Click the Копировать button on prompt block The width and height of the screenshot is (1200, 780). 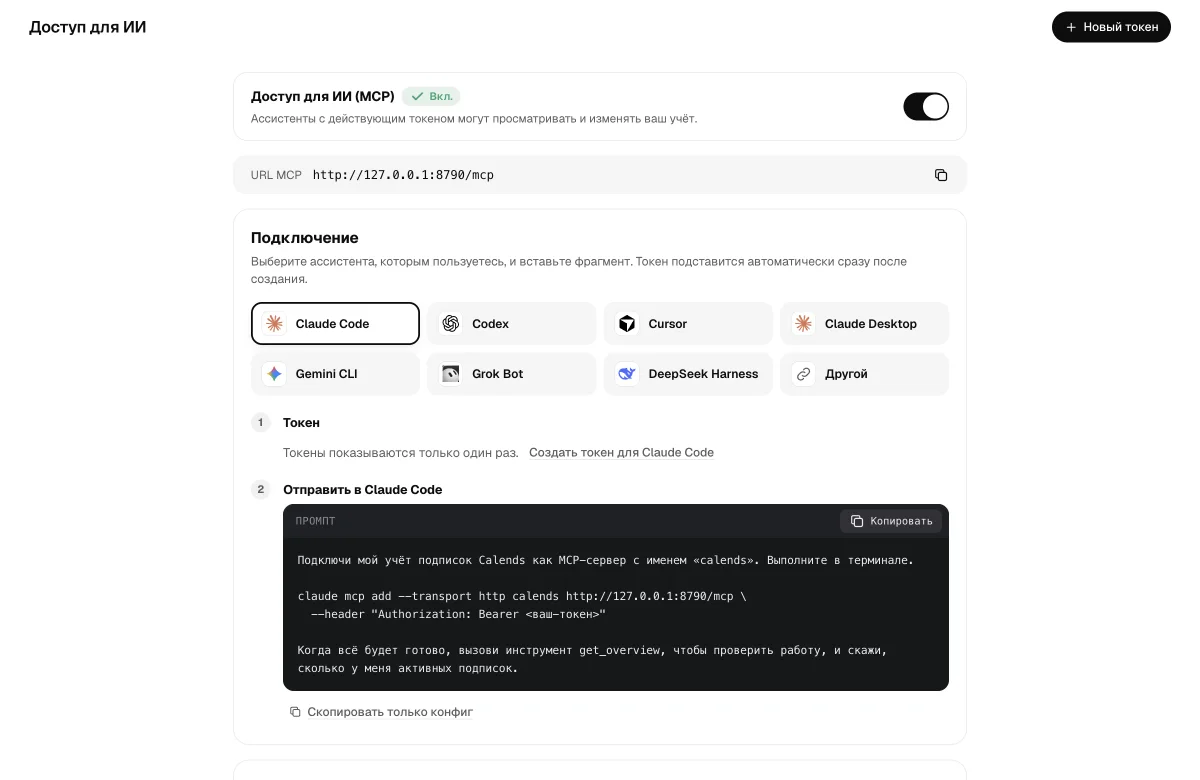tap(891, 521)
